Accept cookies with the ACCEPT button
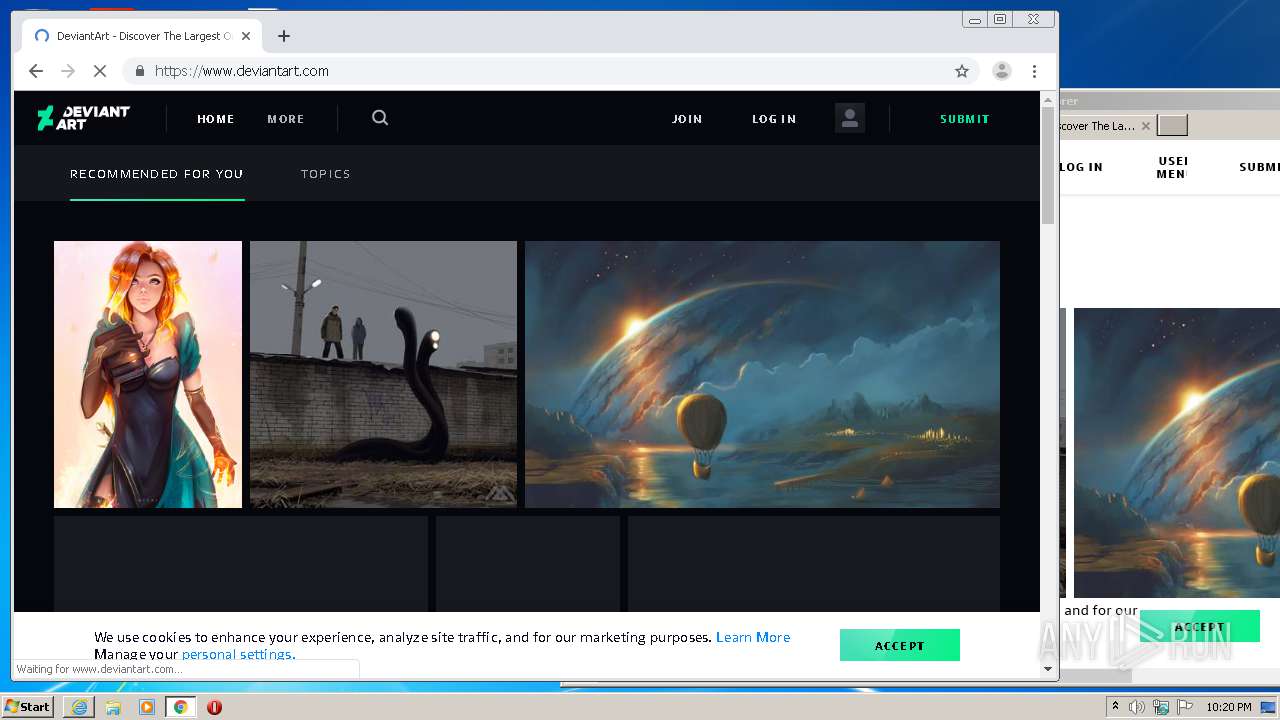Screen dimensions: 1280x720 tap(900, 645)
